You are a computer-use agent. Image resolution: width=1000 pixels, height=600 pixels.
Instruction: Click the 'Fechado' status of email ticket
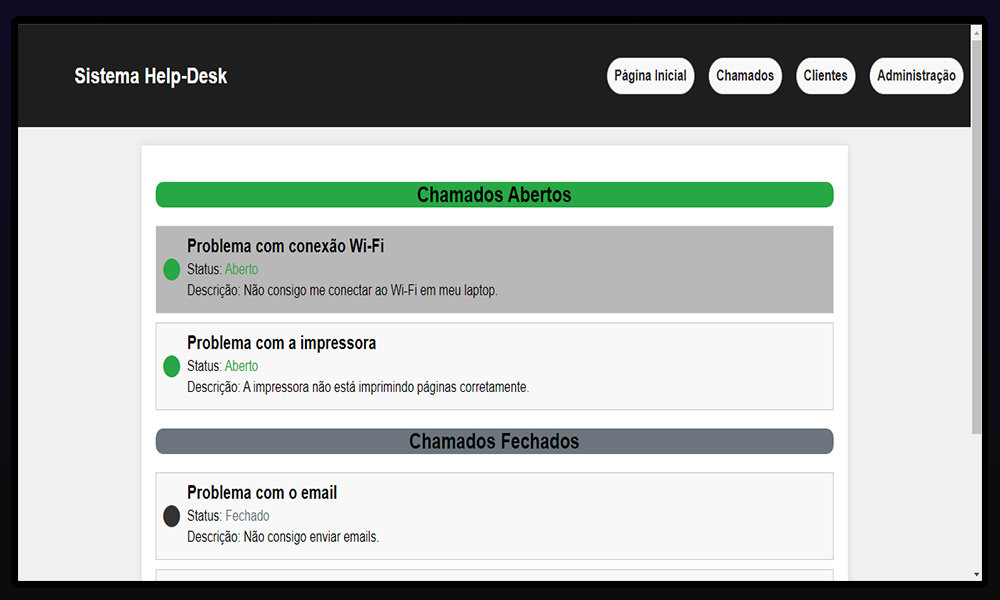[247, 515]
